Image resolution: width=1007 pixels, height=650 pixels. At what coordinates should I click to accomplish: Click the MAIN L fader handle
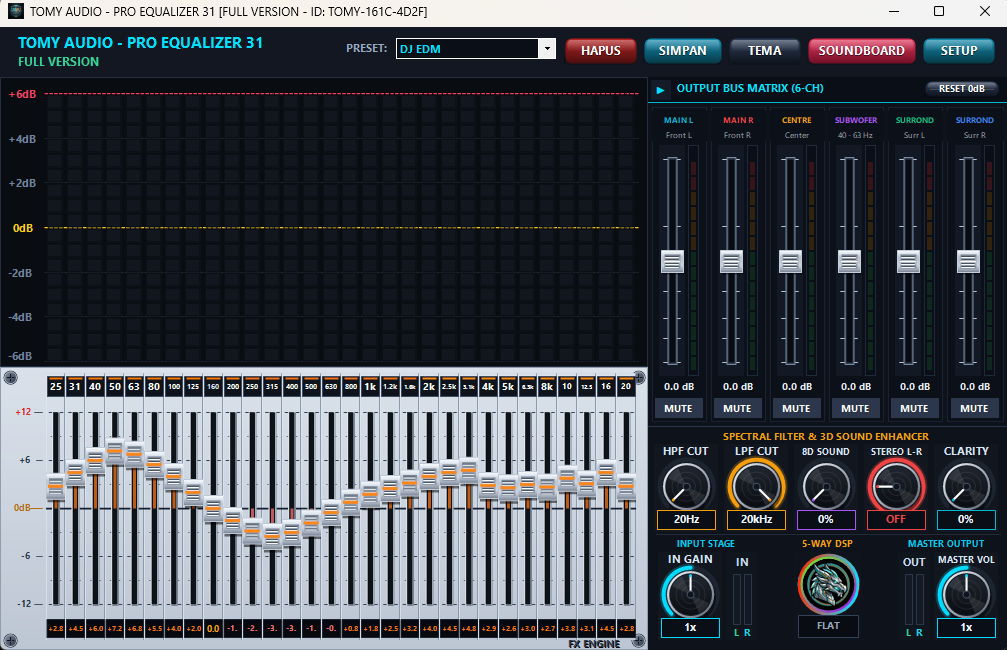pos(672,261)
